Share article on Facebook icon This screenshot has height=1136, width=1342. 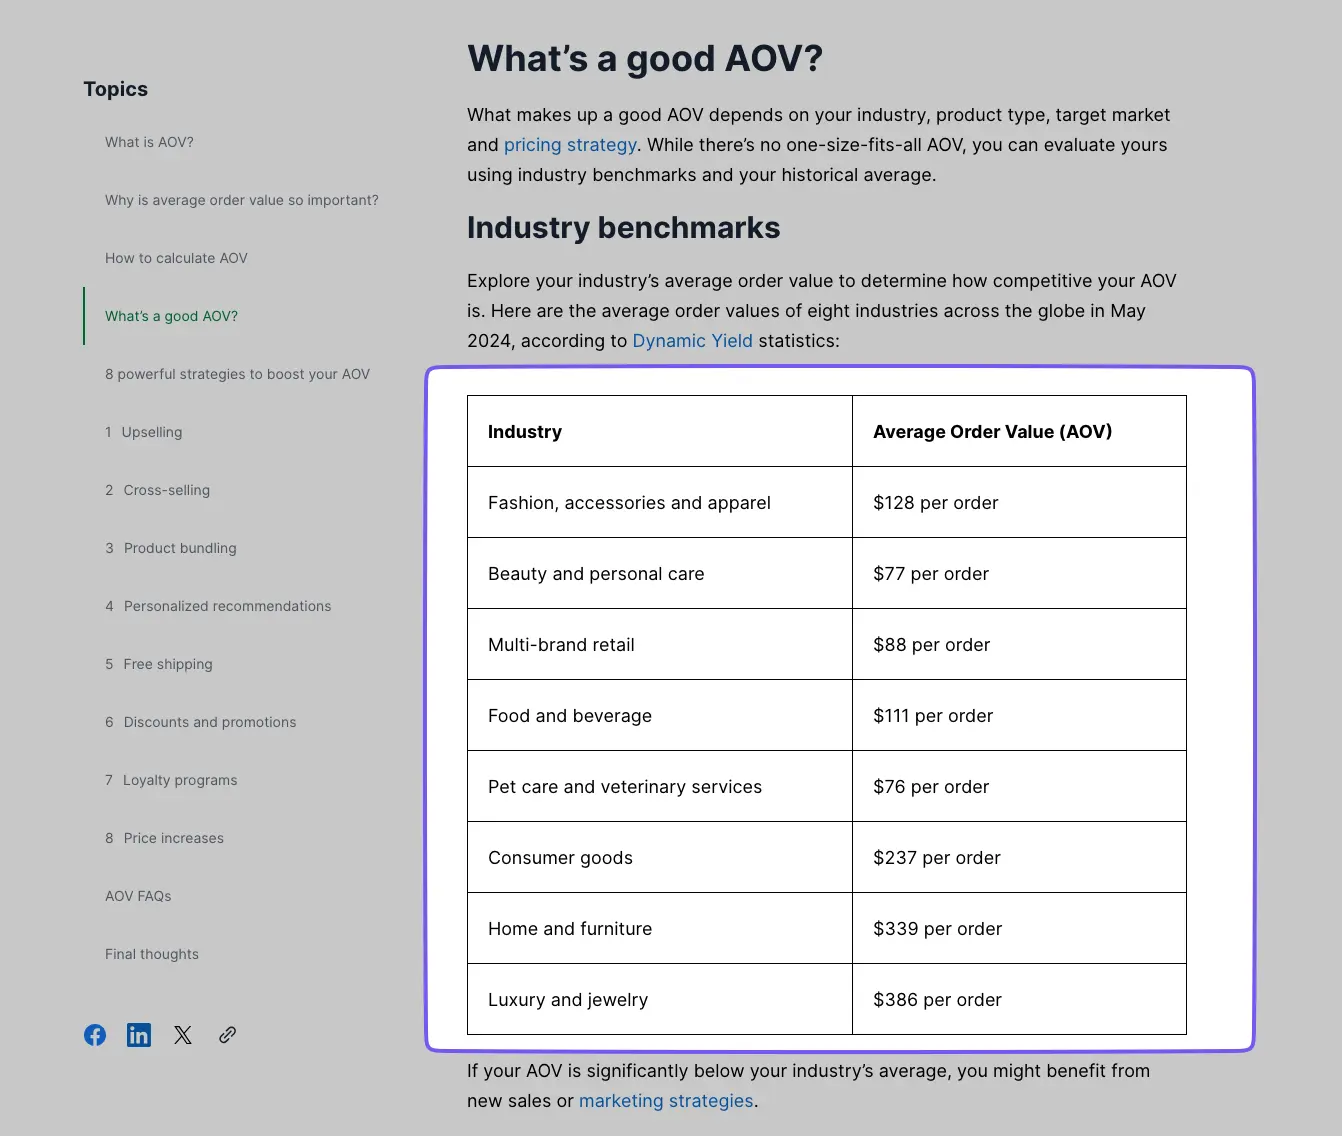[x=95, y=1035]
